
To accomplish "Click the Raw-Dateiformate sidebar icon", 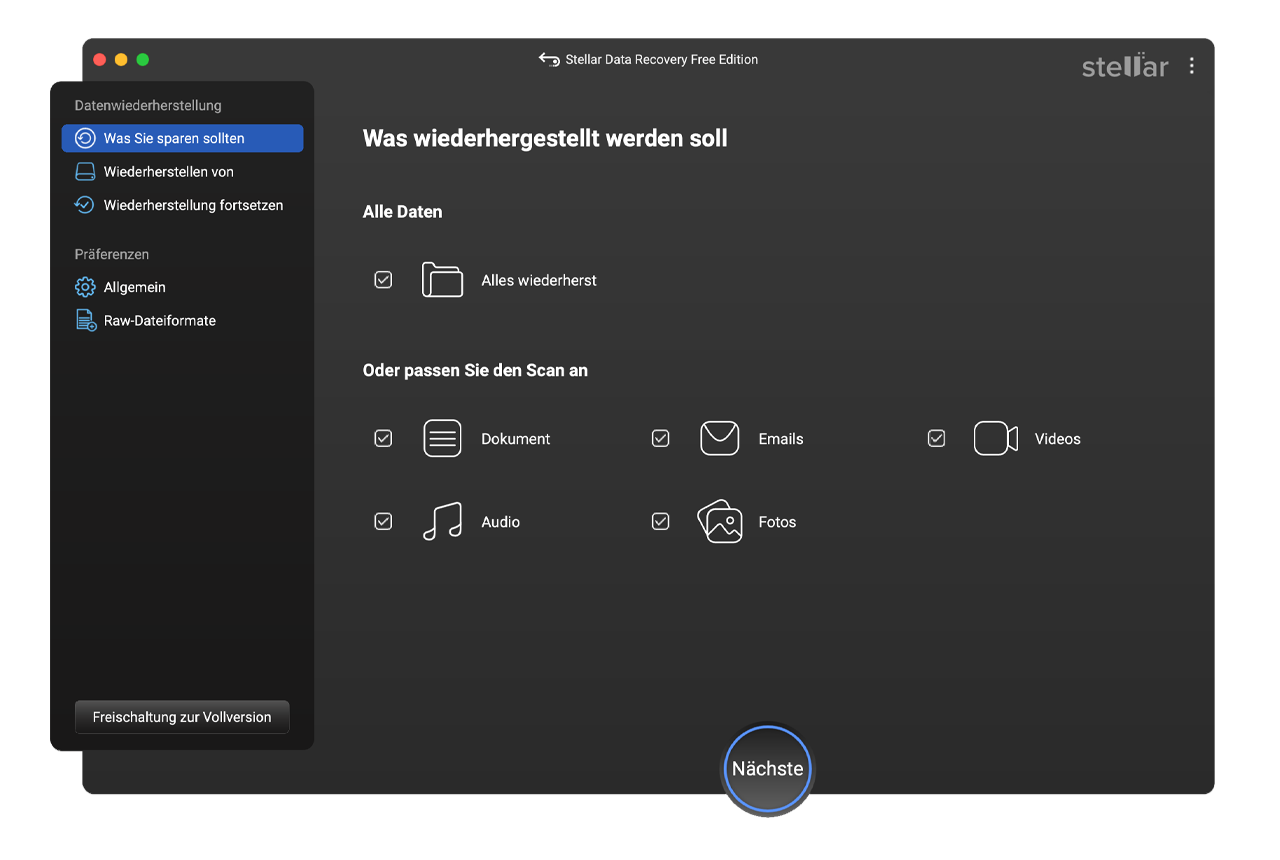I will coord(84,320).
